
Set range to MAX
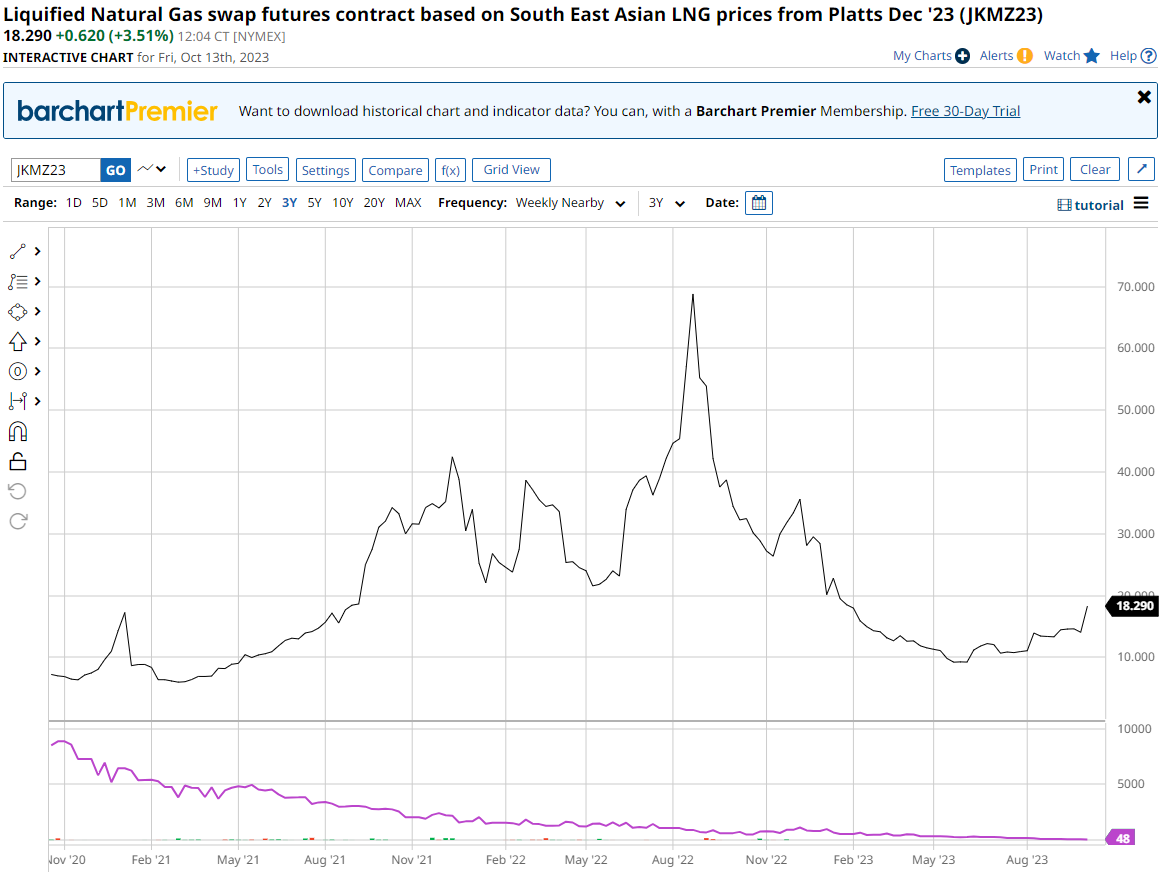408,203
